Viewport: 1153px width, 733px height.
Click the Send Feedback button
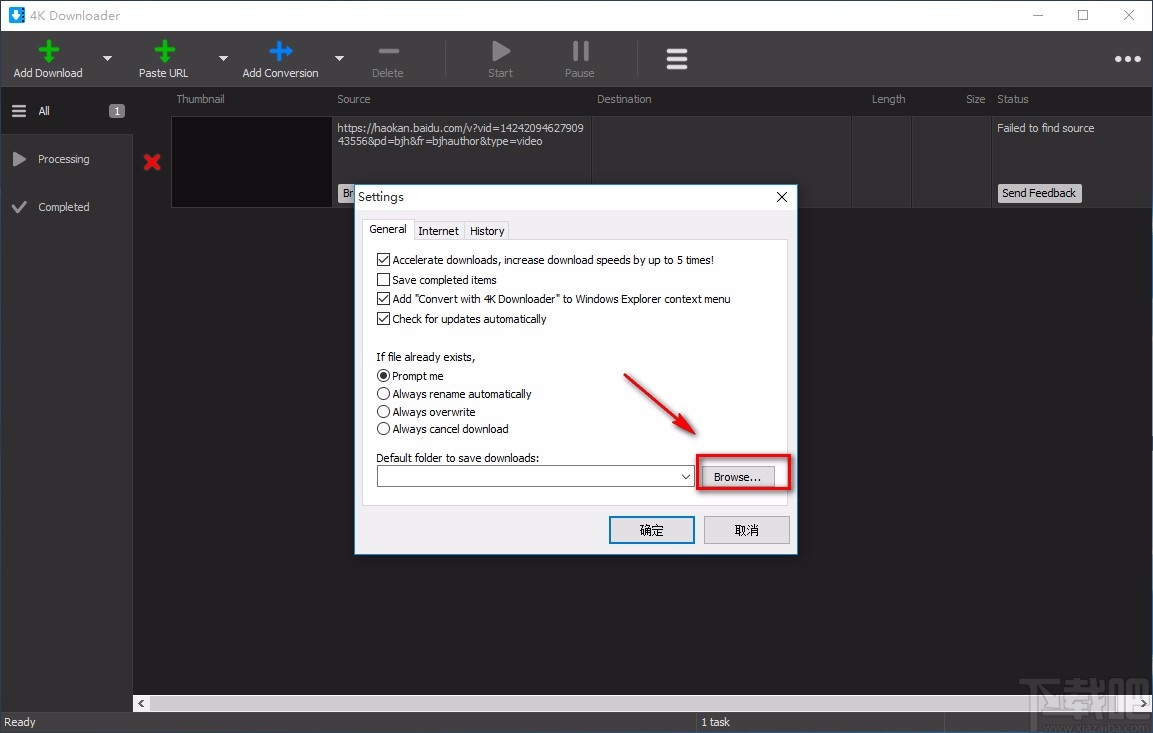click(x=1039, y=193)
